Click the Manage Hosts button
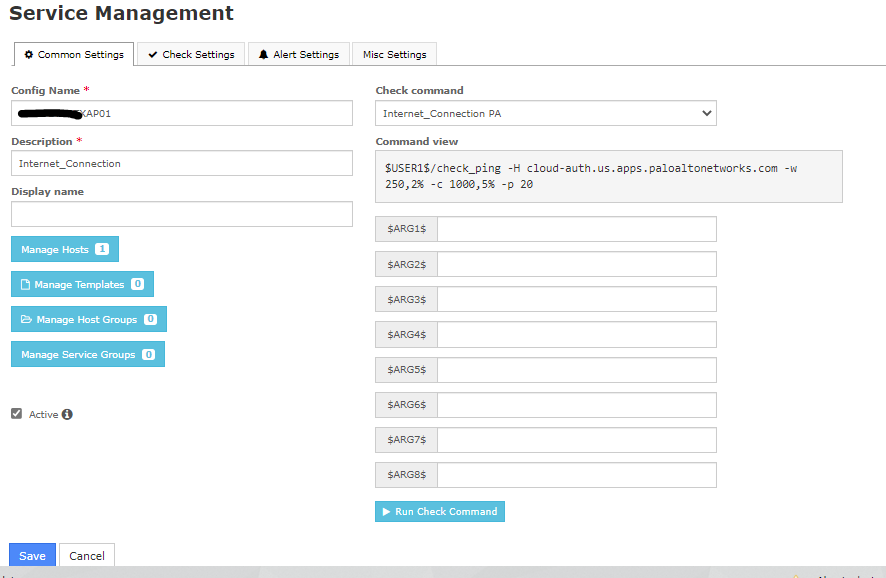 pyautogui.click(x=65, y=249)
